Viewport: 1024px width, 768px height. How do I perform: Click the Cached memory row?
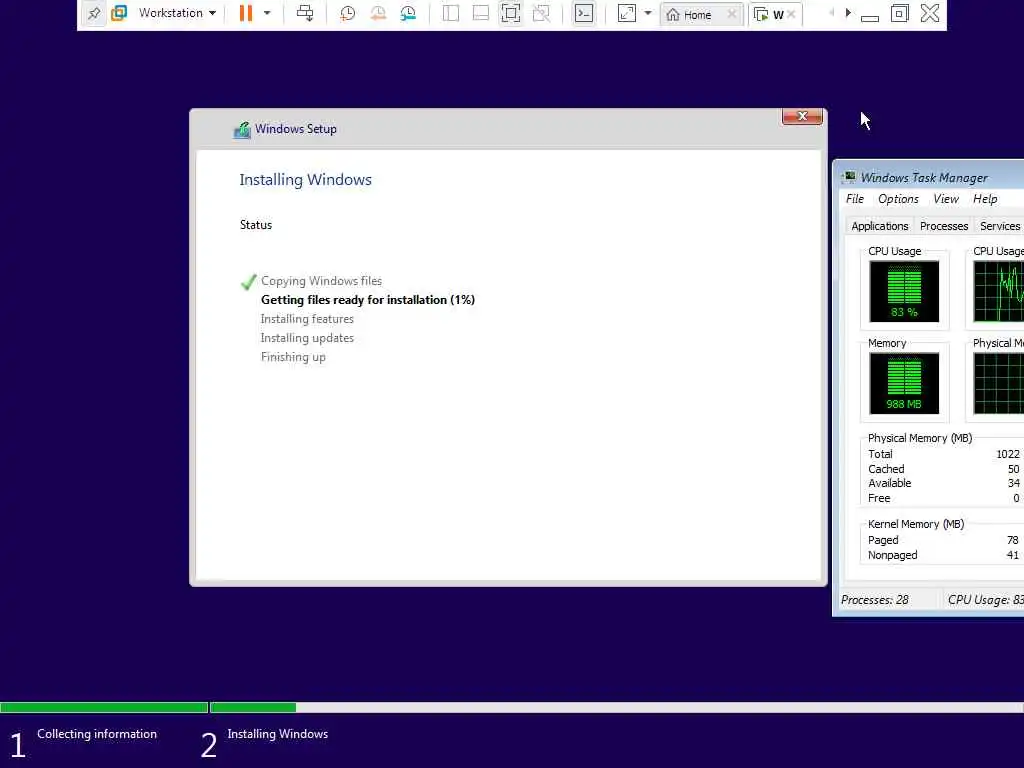[944, 469]
